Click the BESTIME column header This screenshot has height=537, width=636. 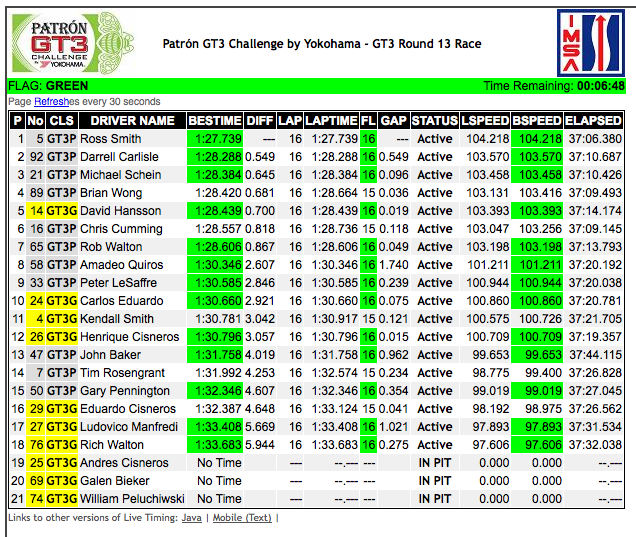(214, 121)
